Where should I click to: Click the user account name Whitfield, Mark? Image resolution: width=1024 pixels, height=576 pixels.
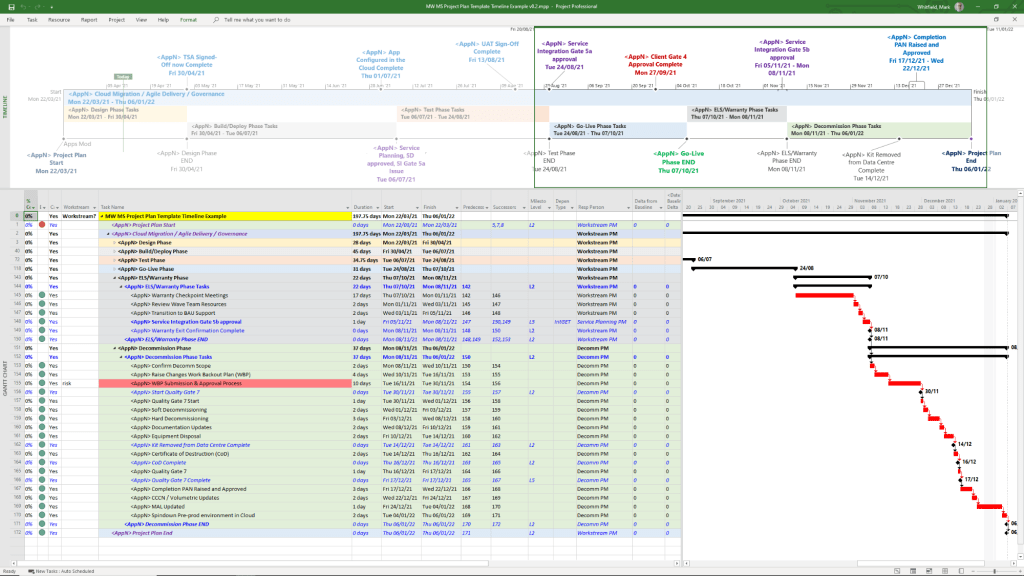coord(932,6)
